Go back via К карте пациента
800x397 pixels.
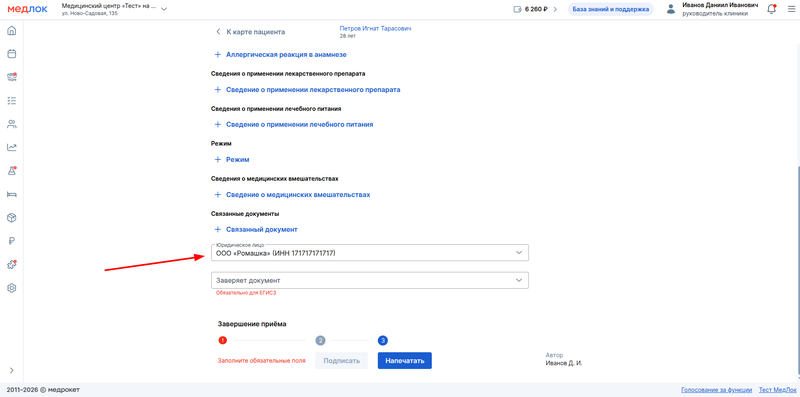[x=250, y=32]
